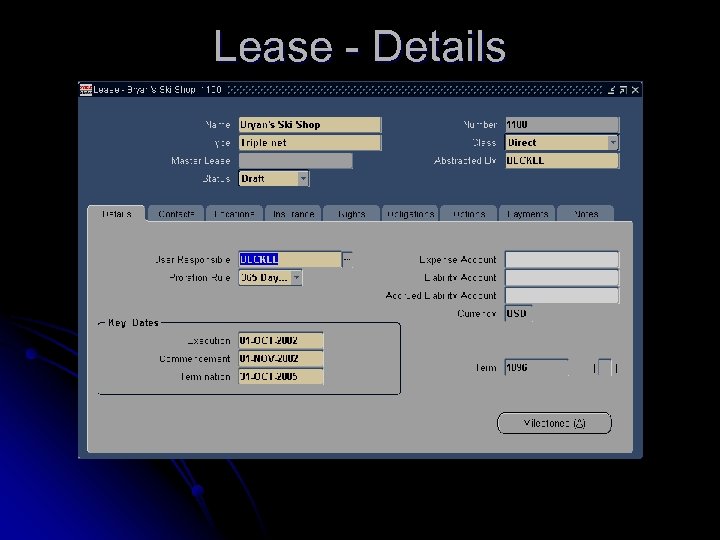Viewport: 720px width, 540px height.
Task: Click the Accrued Liability Account field
Action: (x=562, y=295)
